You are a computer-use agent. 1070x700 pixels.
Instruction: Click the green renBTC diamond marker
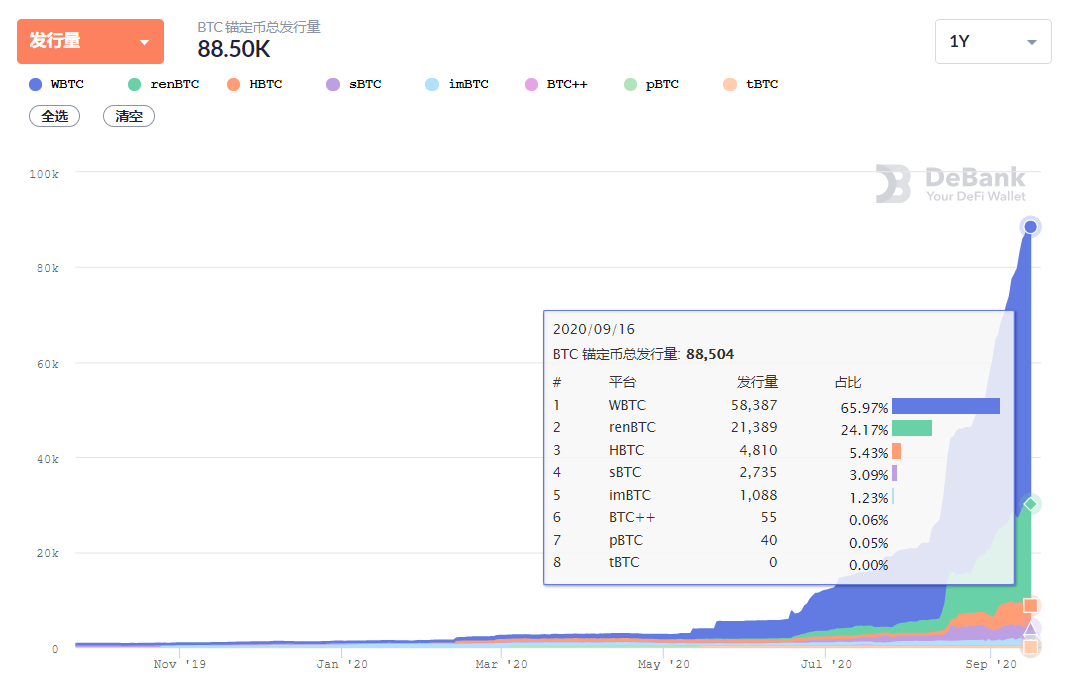point(1030,504)
